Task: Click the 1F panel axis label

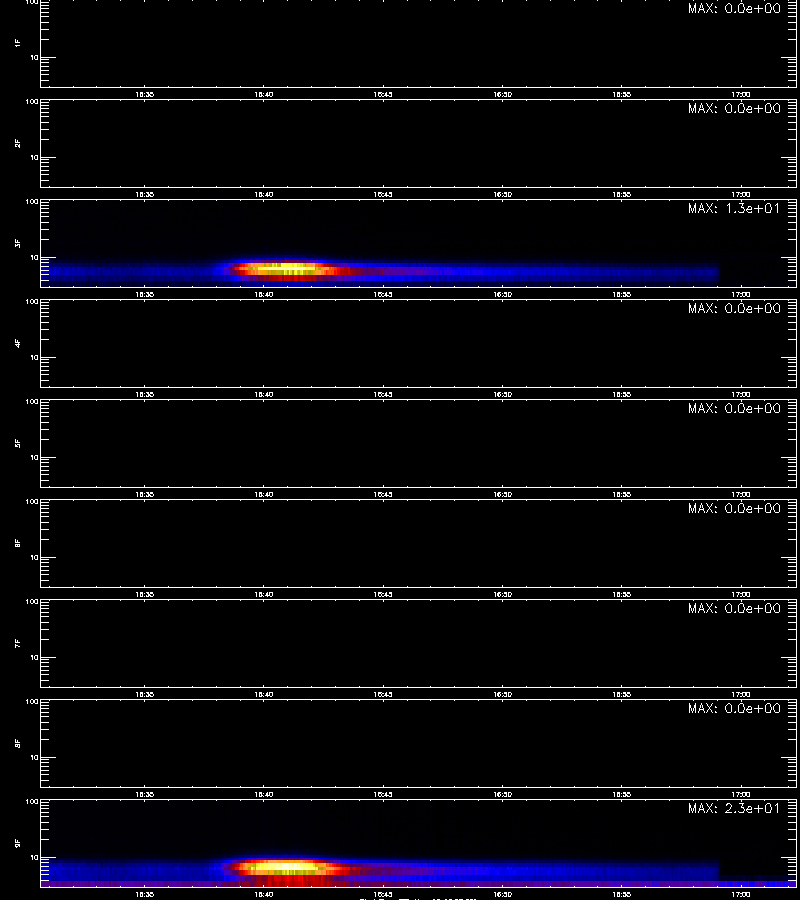Action: 18,43
